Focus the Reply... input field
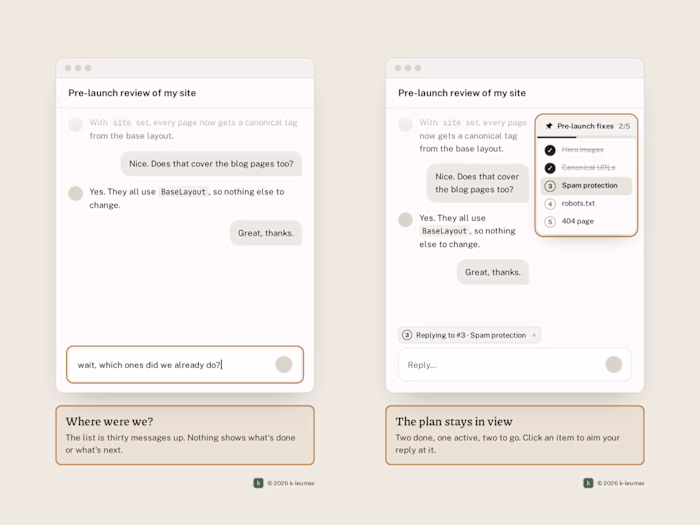 [514, 365]
